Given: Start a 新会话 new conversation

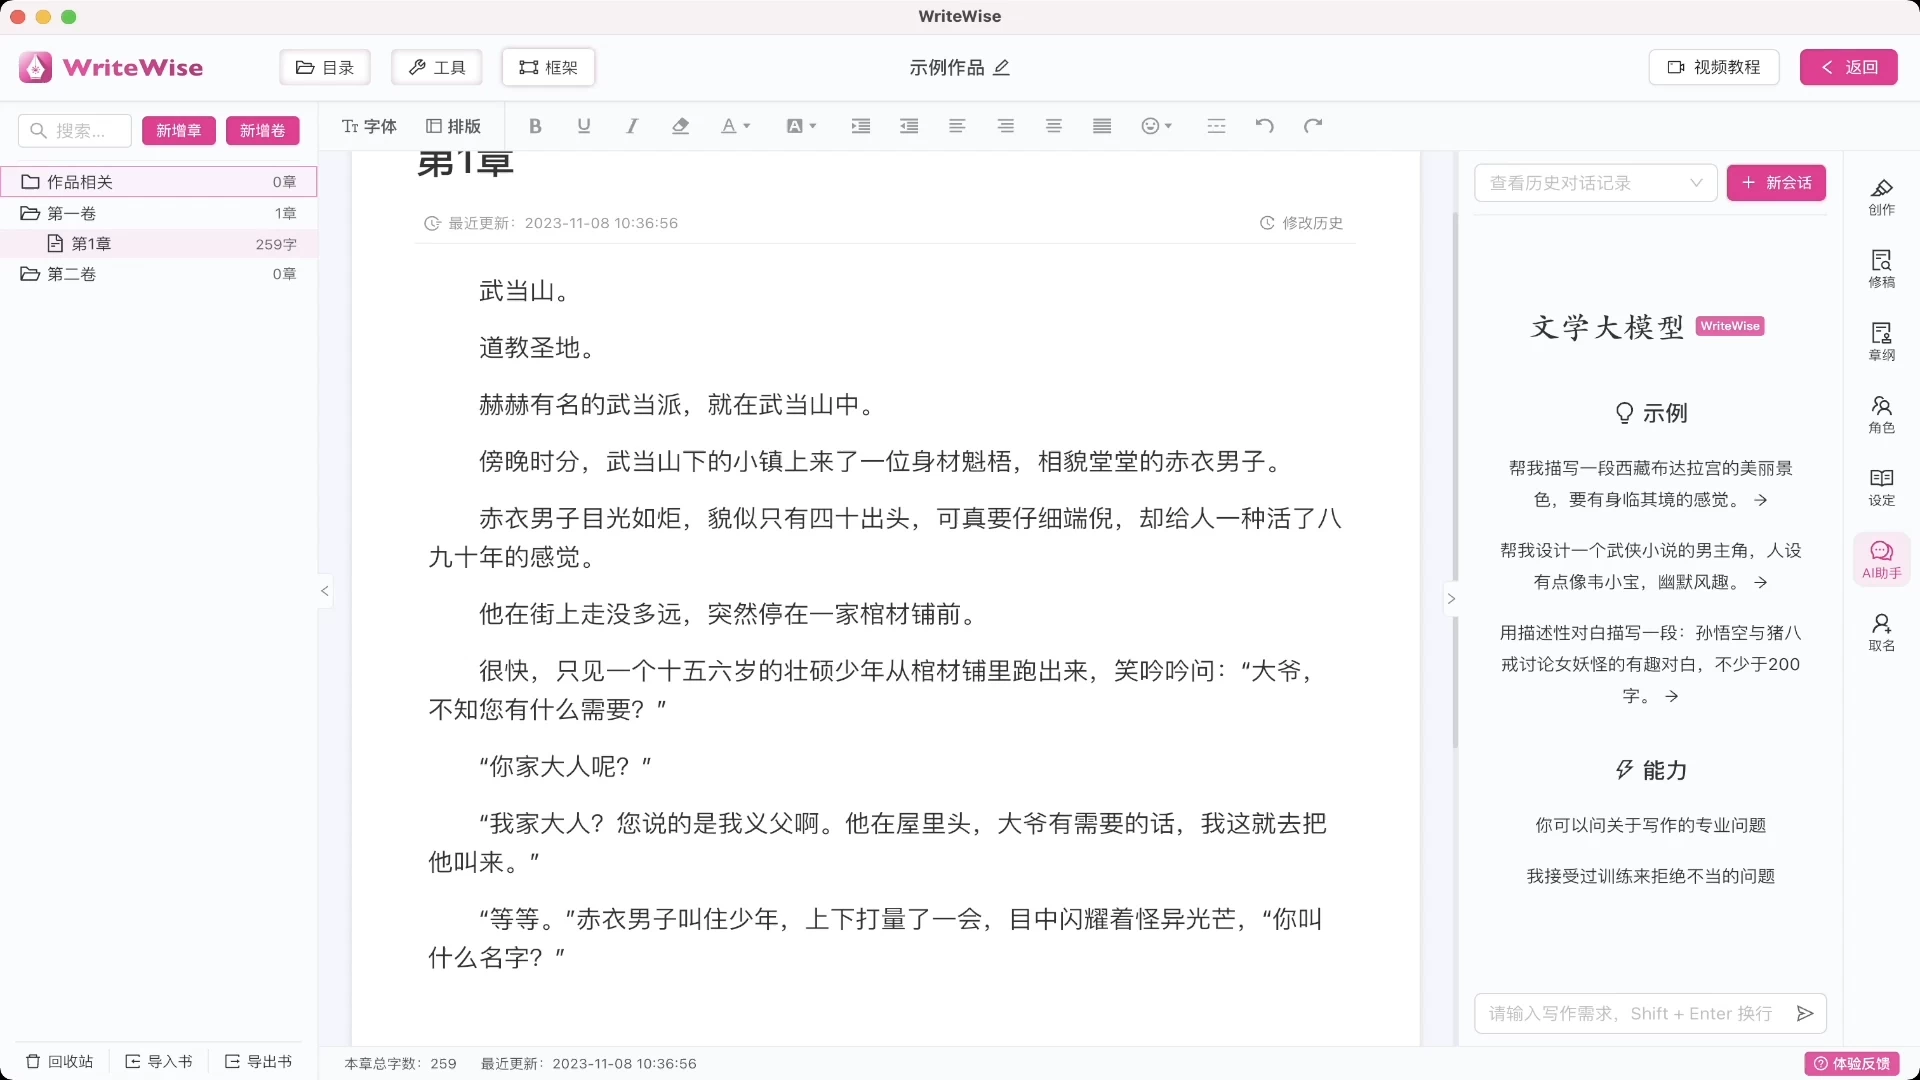Looking at the screenshot, I should (1776, 183).
